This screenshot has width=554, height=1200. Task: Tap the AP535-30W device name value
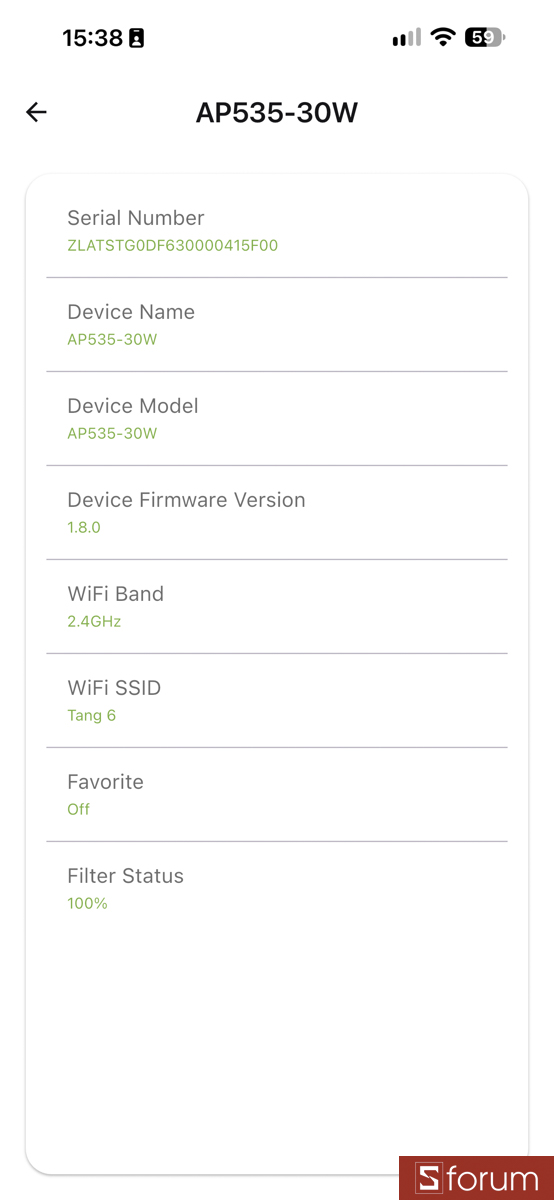pyautogui.click(x=112, y=339)
